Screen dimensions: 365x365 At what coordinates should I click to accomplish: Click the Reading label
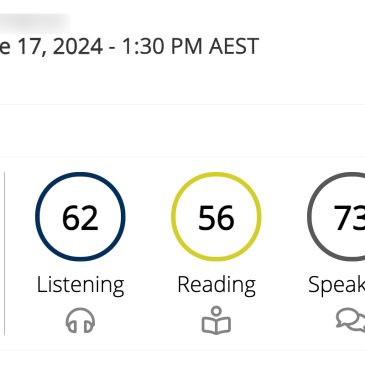point(217,285)
